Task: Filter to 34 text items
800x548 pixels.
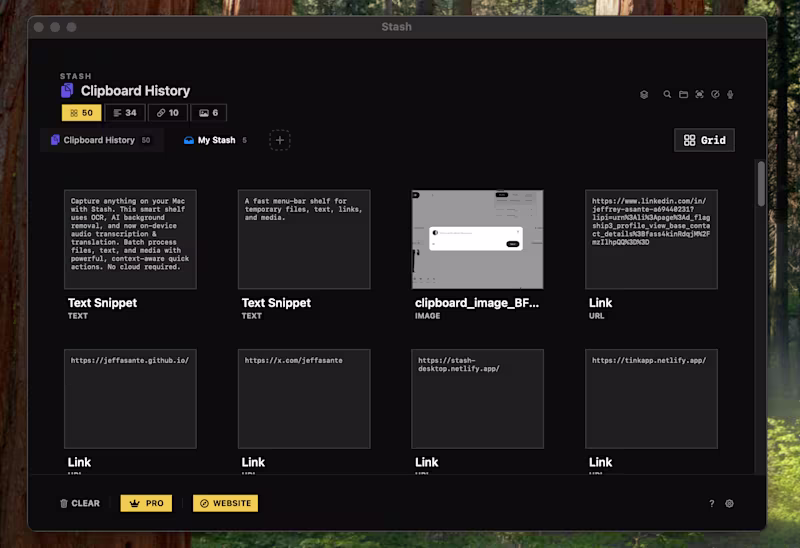Action: coord(125,113)
